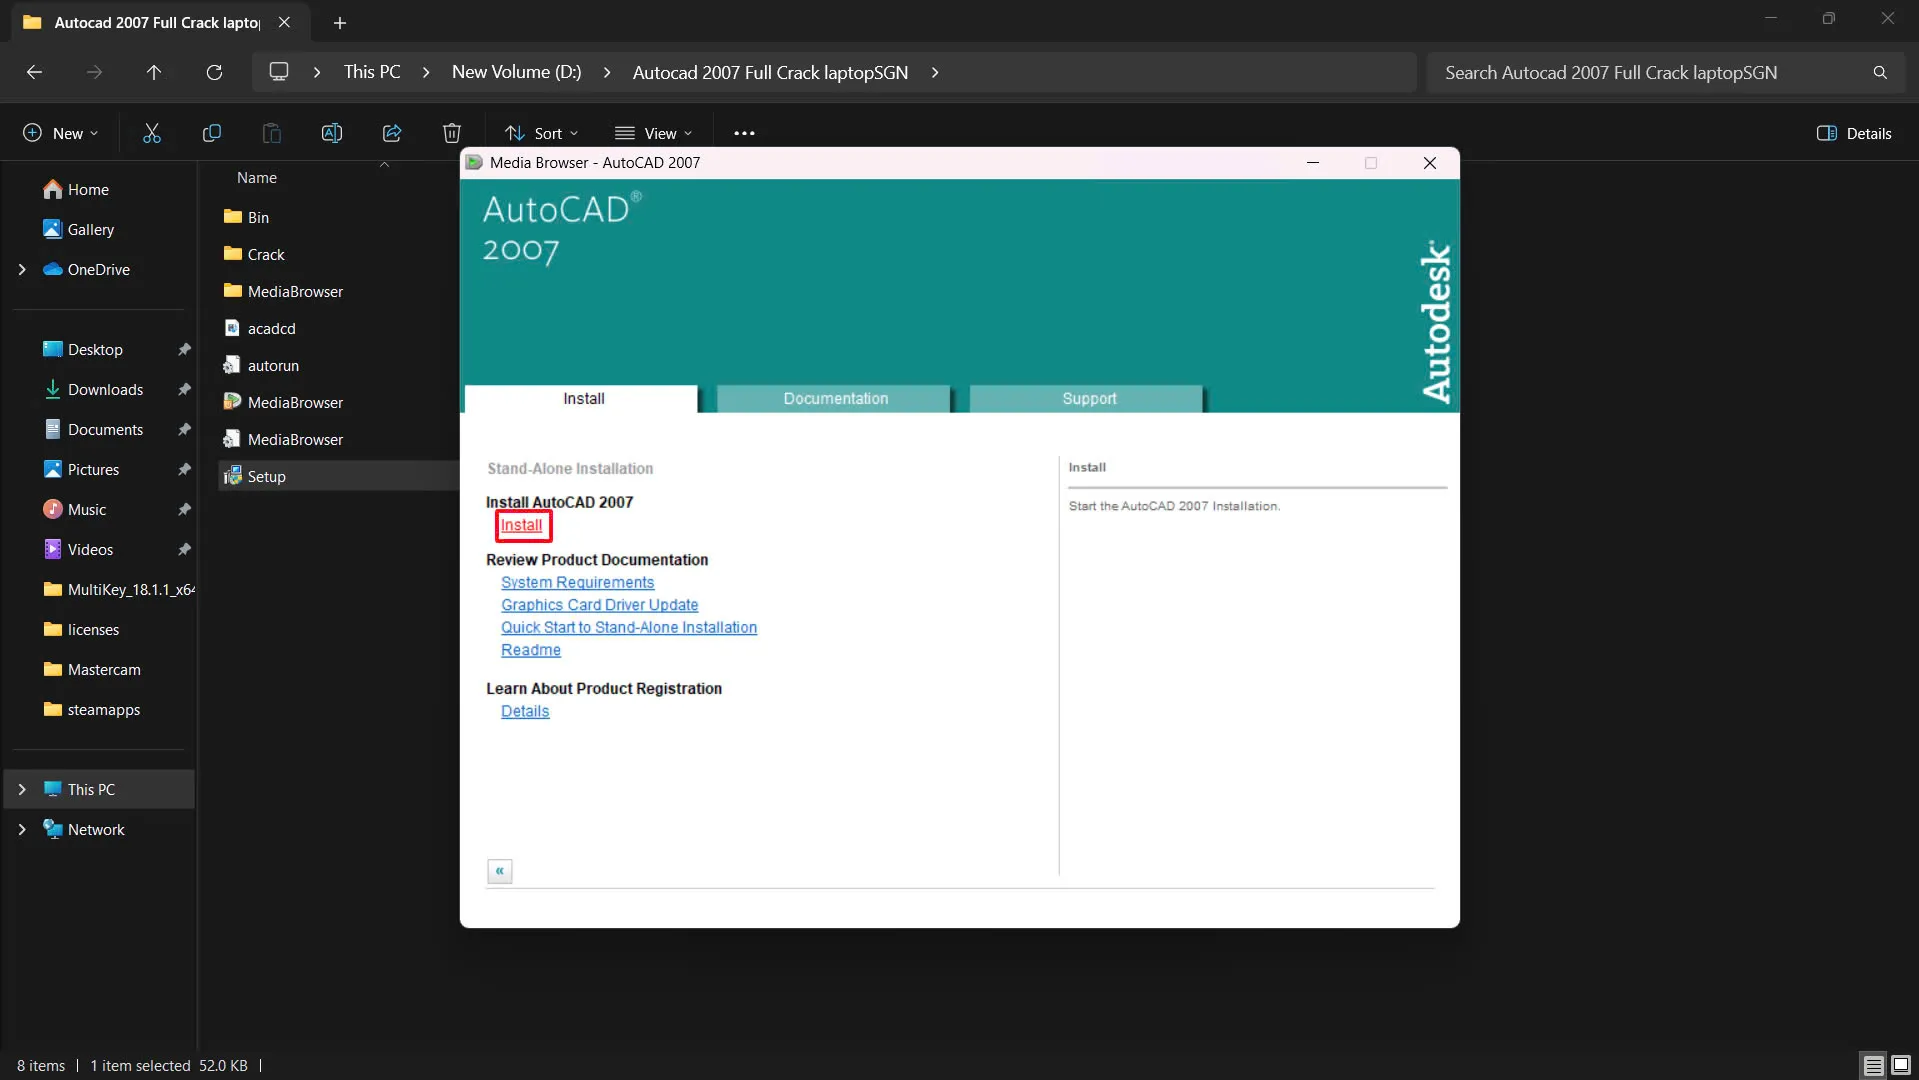Refresh the current folder view
Screen dimensions: 1919x1080
[x=214, y=72]
